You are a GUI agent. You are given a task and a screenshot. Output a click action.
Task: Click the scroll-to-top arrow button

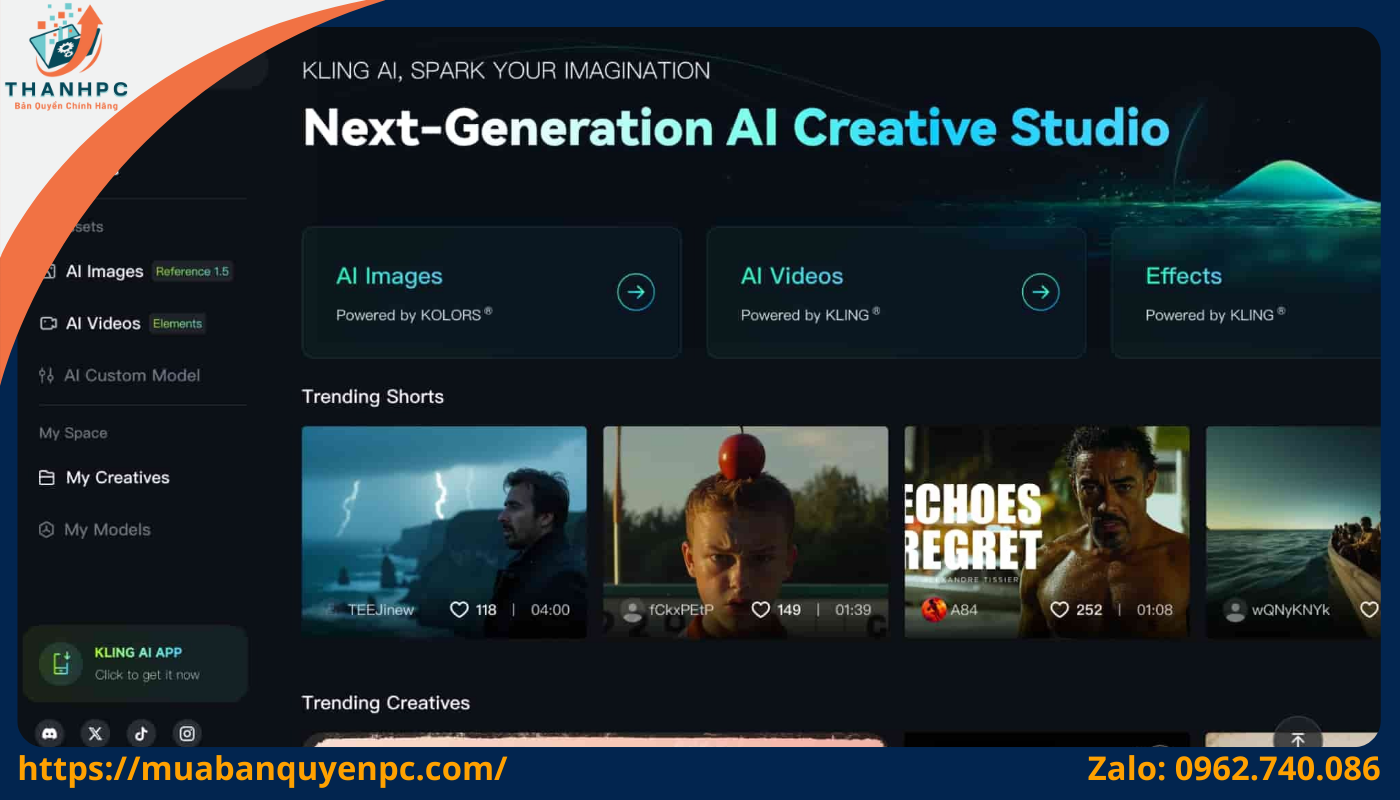[1297, 739]
